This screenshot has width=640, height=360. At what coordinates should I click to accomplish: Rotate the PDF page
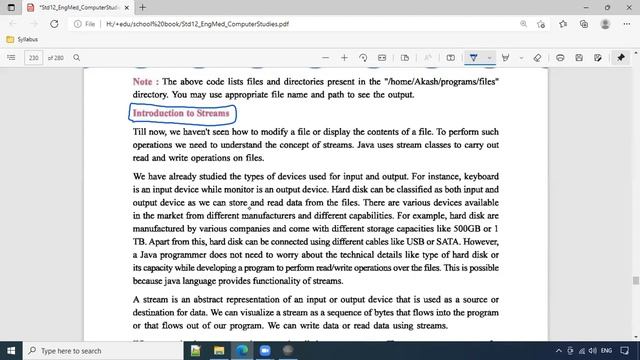pyautogui.click(x=363, y=58)
